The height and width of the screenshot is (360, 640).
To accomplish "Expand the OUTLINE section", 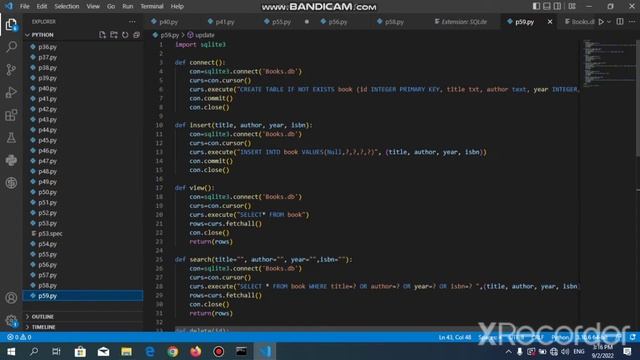I will [x=83, y=317].
